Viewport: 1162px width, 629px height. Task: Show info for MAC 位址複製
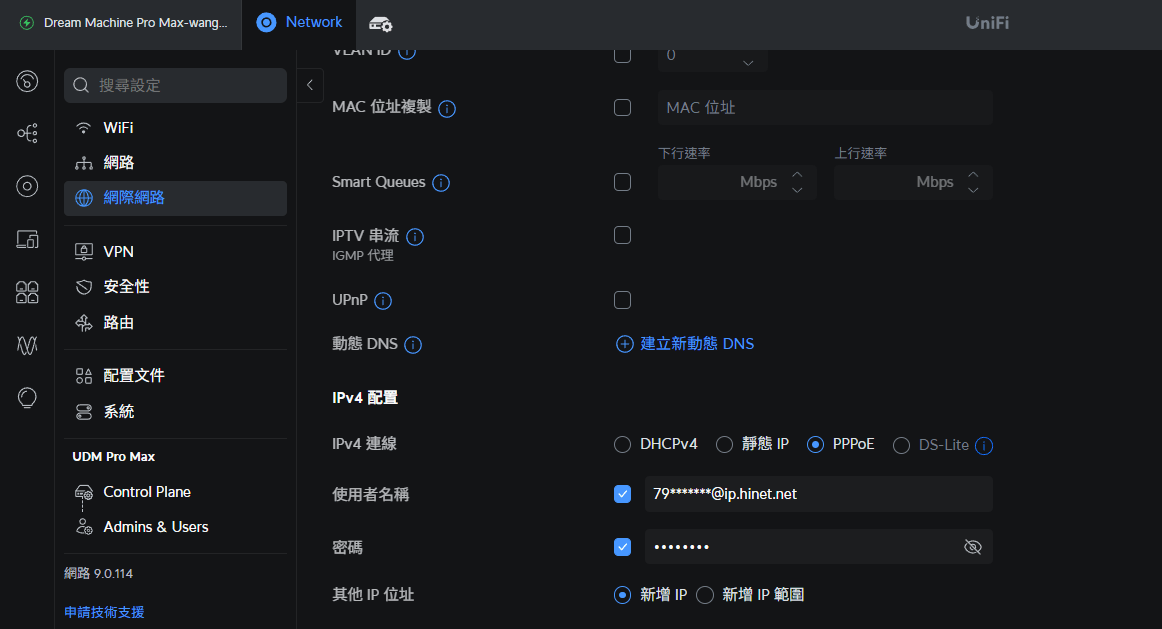[447, 108]
